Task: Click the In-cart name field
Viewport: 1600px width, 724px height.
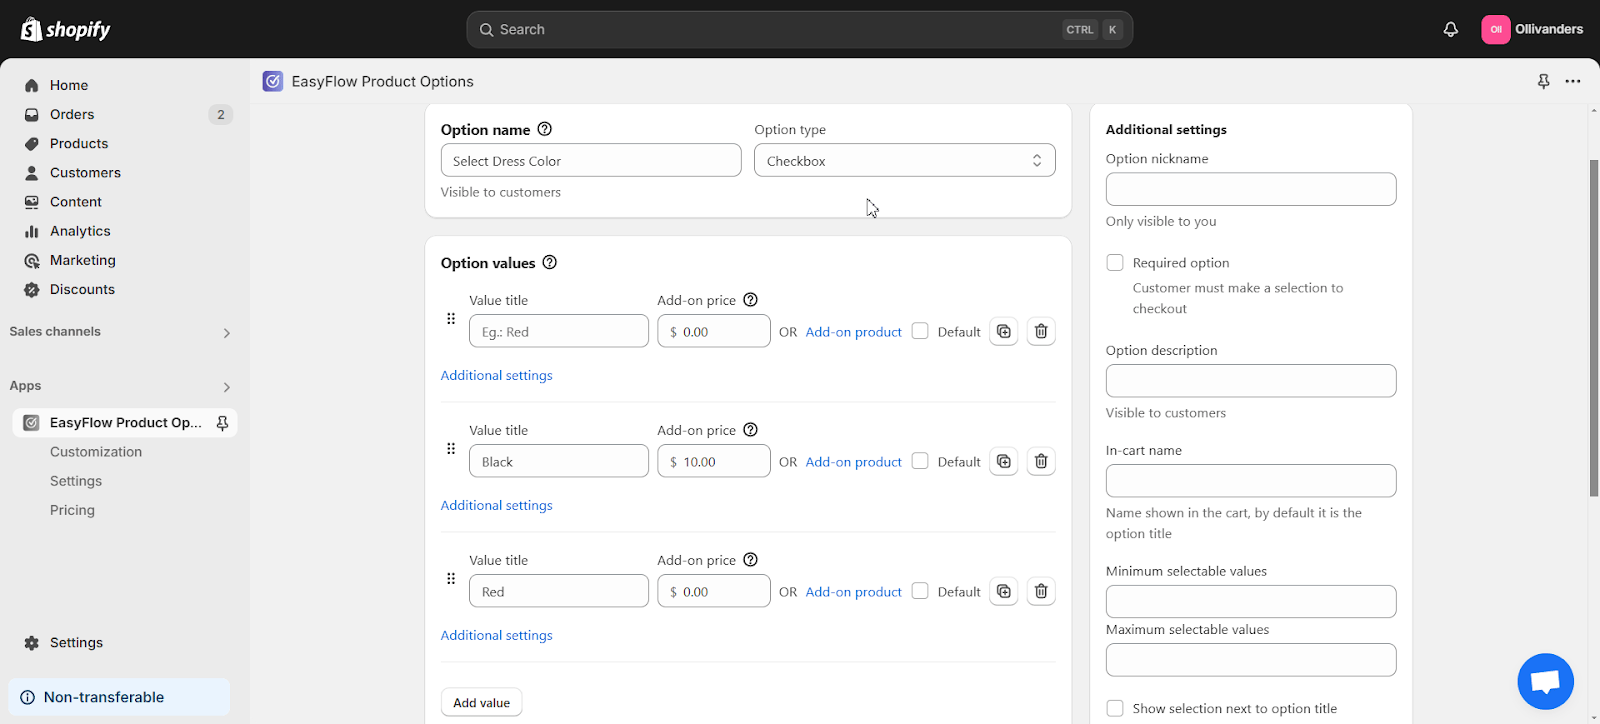Action: pyautogui.click(x=1251, y=480)
